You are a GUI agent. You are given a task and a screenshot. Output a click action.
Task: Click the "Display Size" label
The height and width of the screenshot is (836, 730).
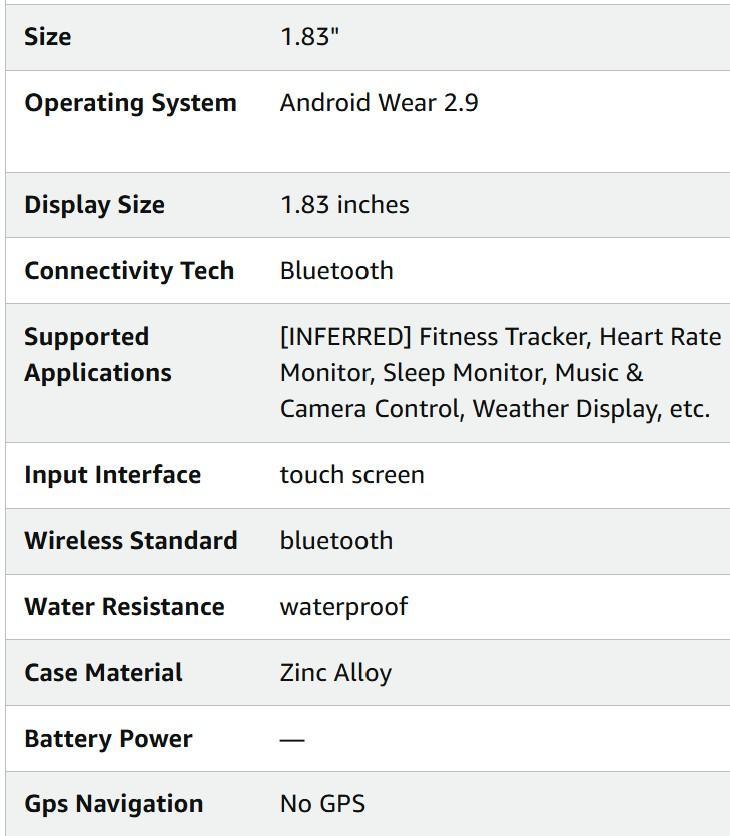tap(94, 205)
